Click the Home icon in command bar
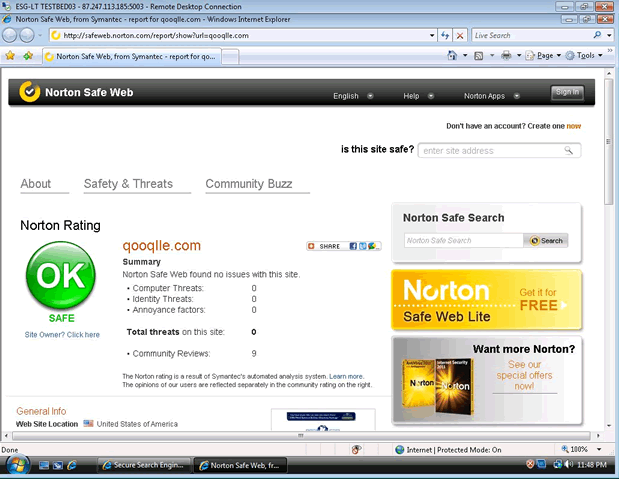The image size is (619, 479). pos(452,56)
